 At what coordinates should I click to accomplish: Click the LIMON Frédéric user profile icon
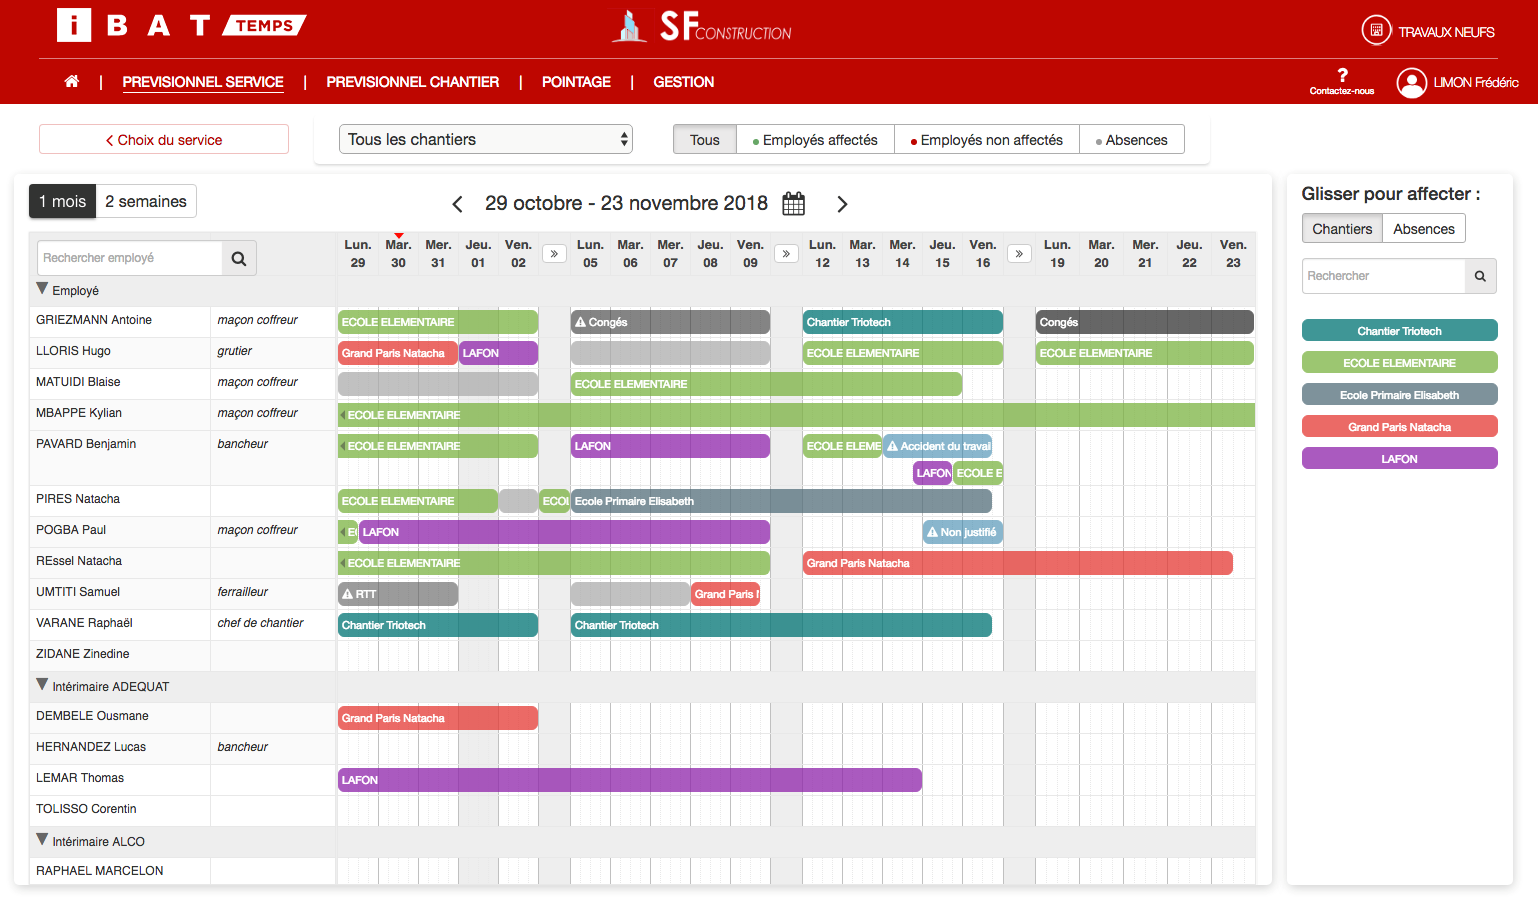tap(1411, 83)
